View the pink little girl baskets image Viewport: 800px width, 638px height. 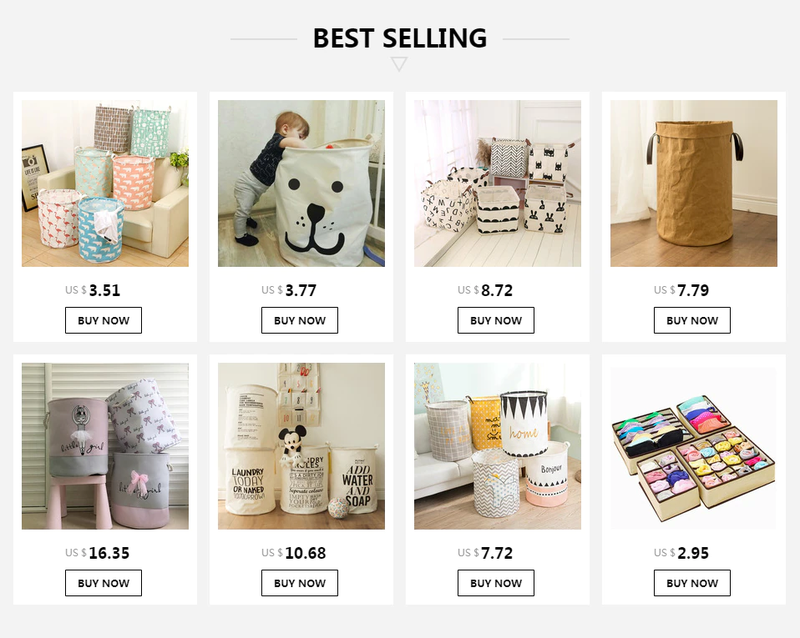tap(105, 446)
